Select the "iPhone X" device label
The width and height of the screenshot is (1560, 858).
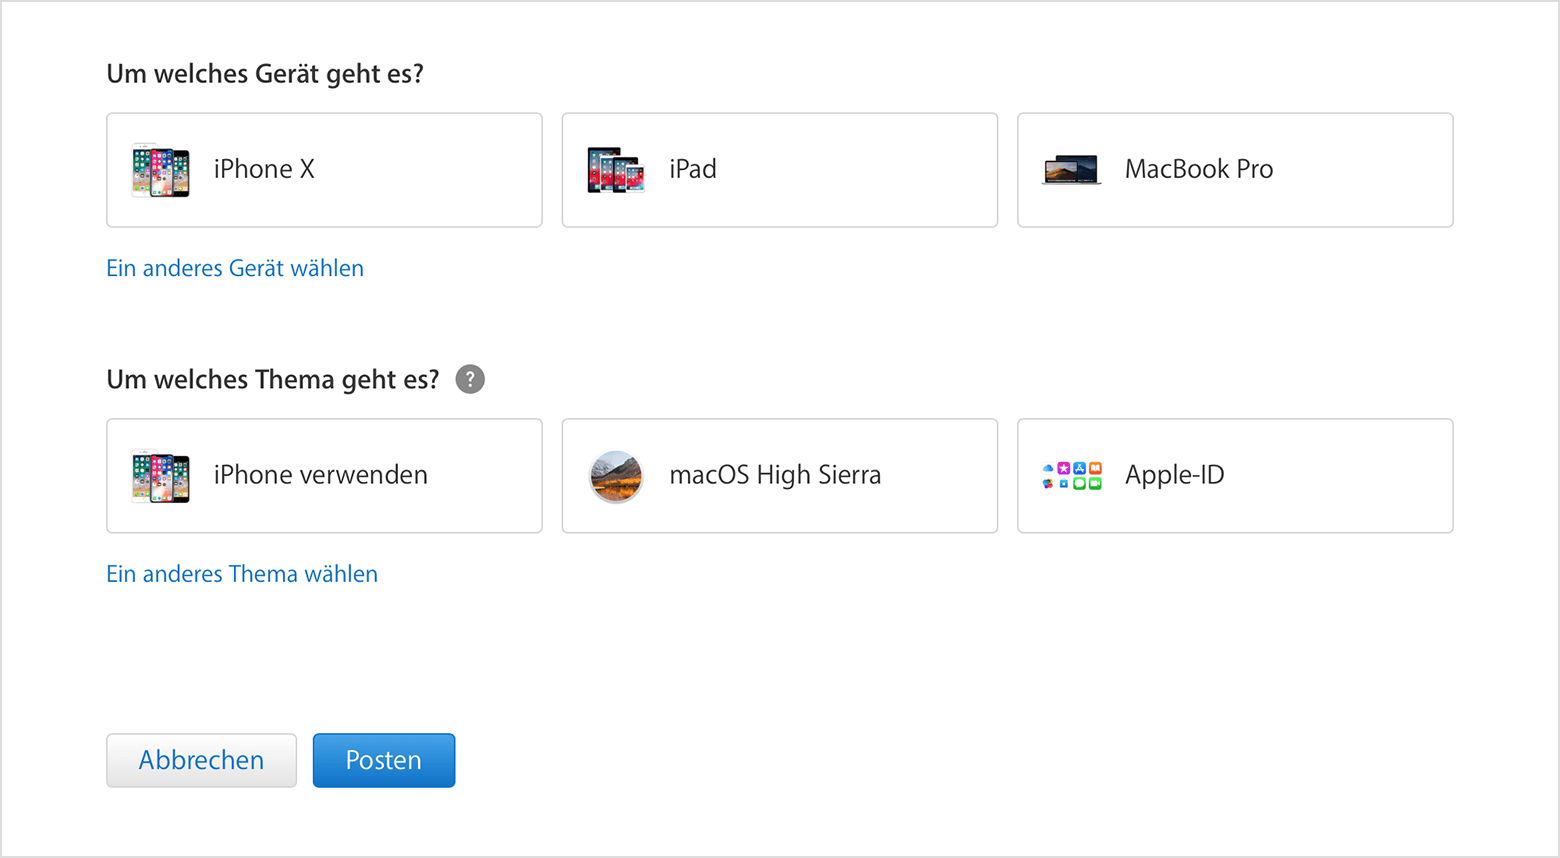(x=264, y=170)
